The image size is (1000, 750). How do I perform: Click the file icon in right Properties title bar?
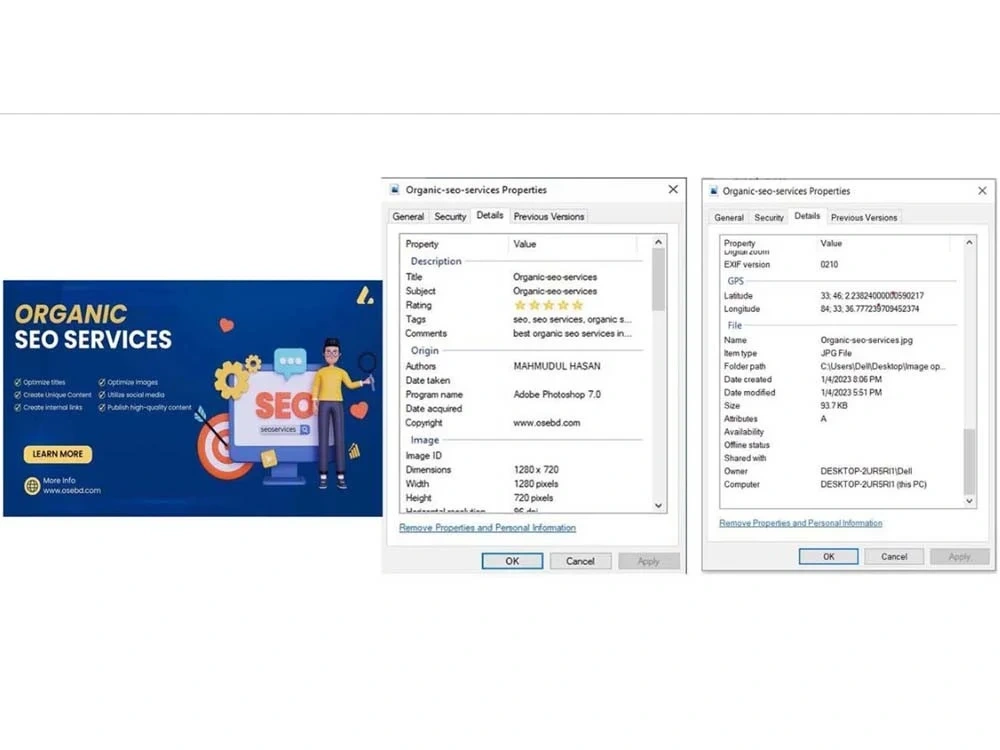tap(714, 191)
